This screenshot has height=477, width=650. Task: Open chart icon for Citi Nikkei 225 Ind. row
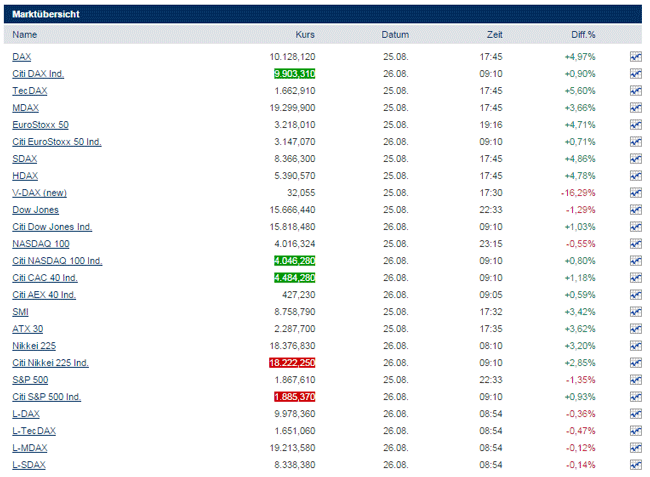(635, 363)
